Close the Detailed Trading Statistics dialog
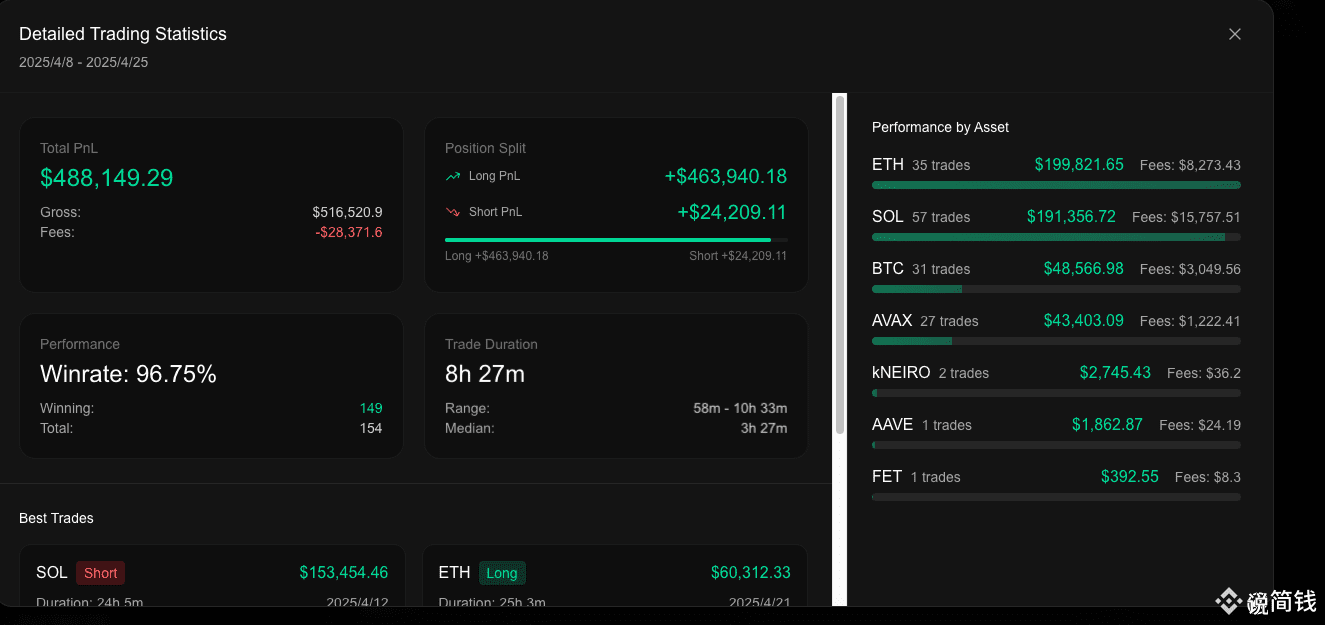This screenshot has width=1325, height=625. [x=1235, y=34]
